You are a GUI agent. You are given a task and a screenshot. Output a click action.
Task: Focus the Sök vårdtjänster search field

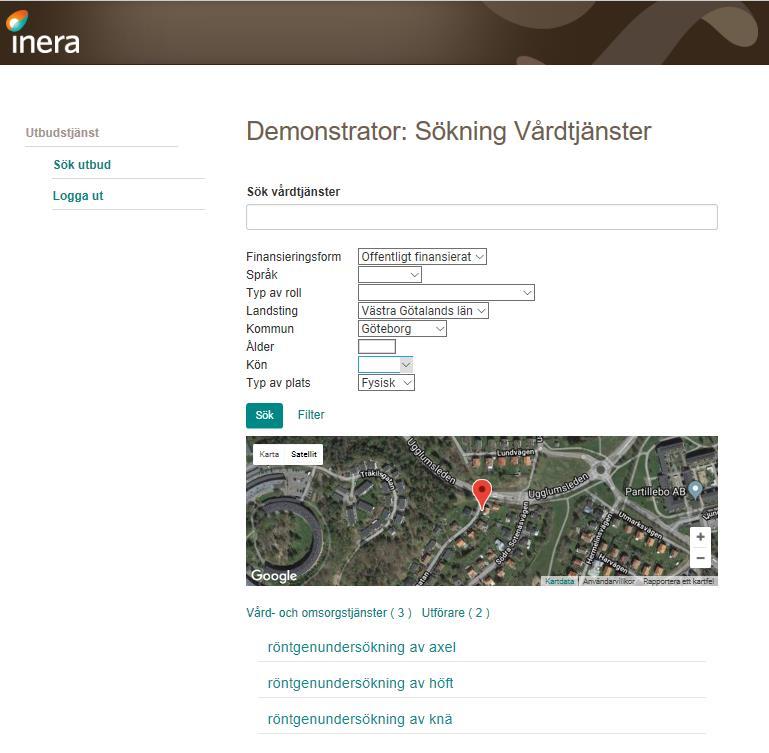(482, 217)
